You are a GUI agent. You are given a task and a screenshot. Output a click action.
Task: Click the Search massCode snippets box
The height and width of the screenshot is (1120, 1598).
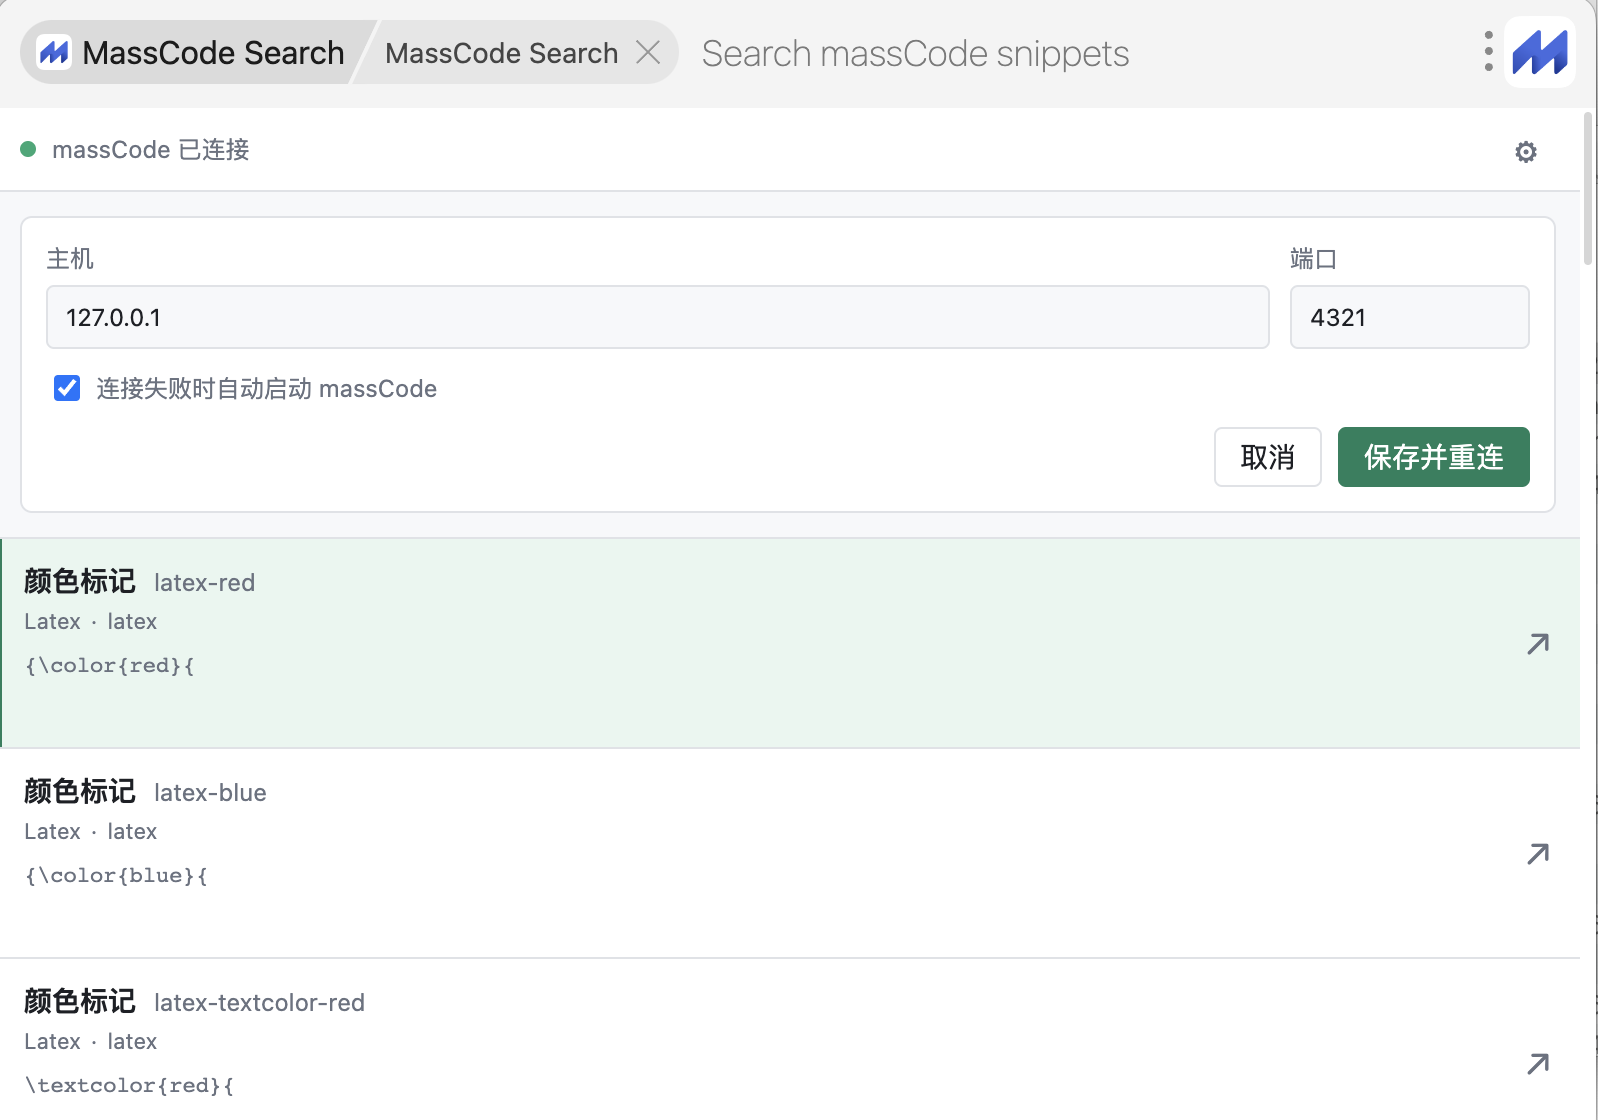pyautogui.click(x=1080, y=53)
